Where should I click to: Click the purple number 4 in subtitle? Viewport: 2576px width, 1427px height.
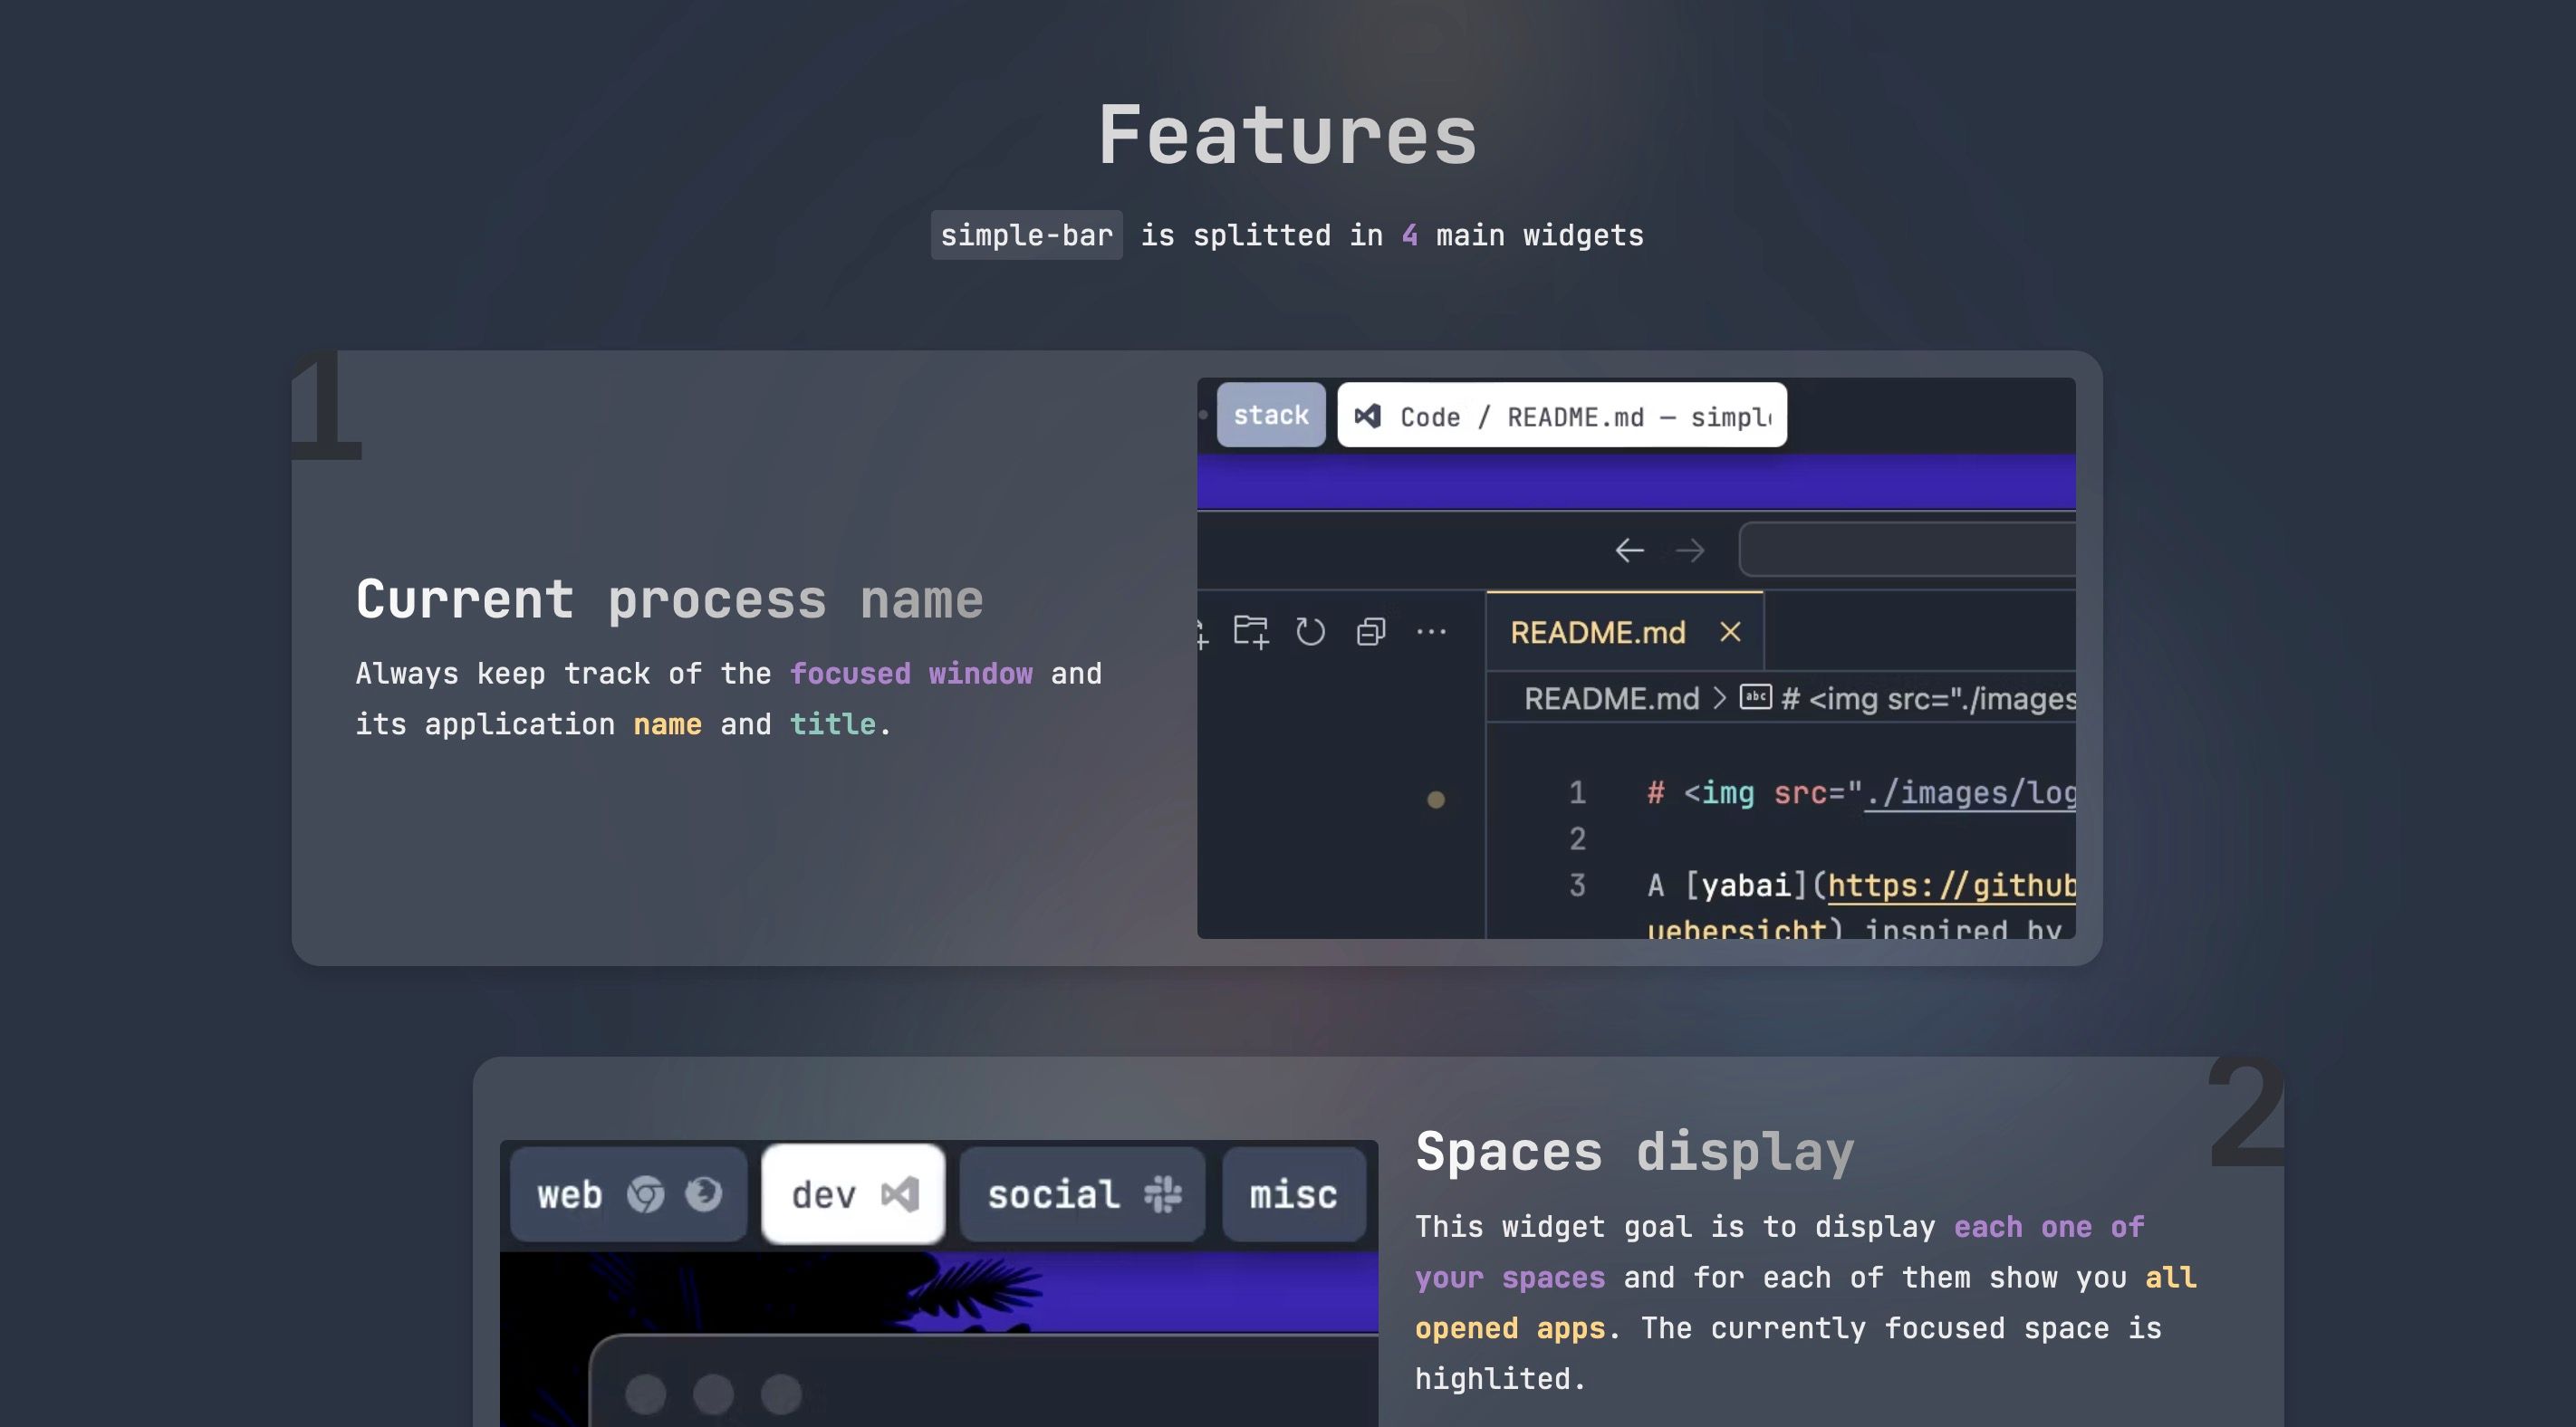tap(1410, 235)
